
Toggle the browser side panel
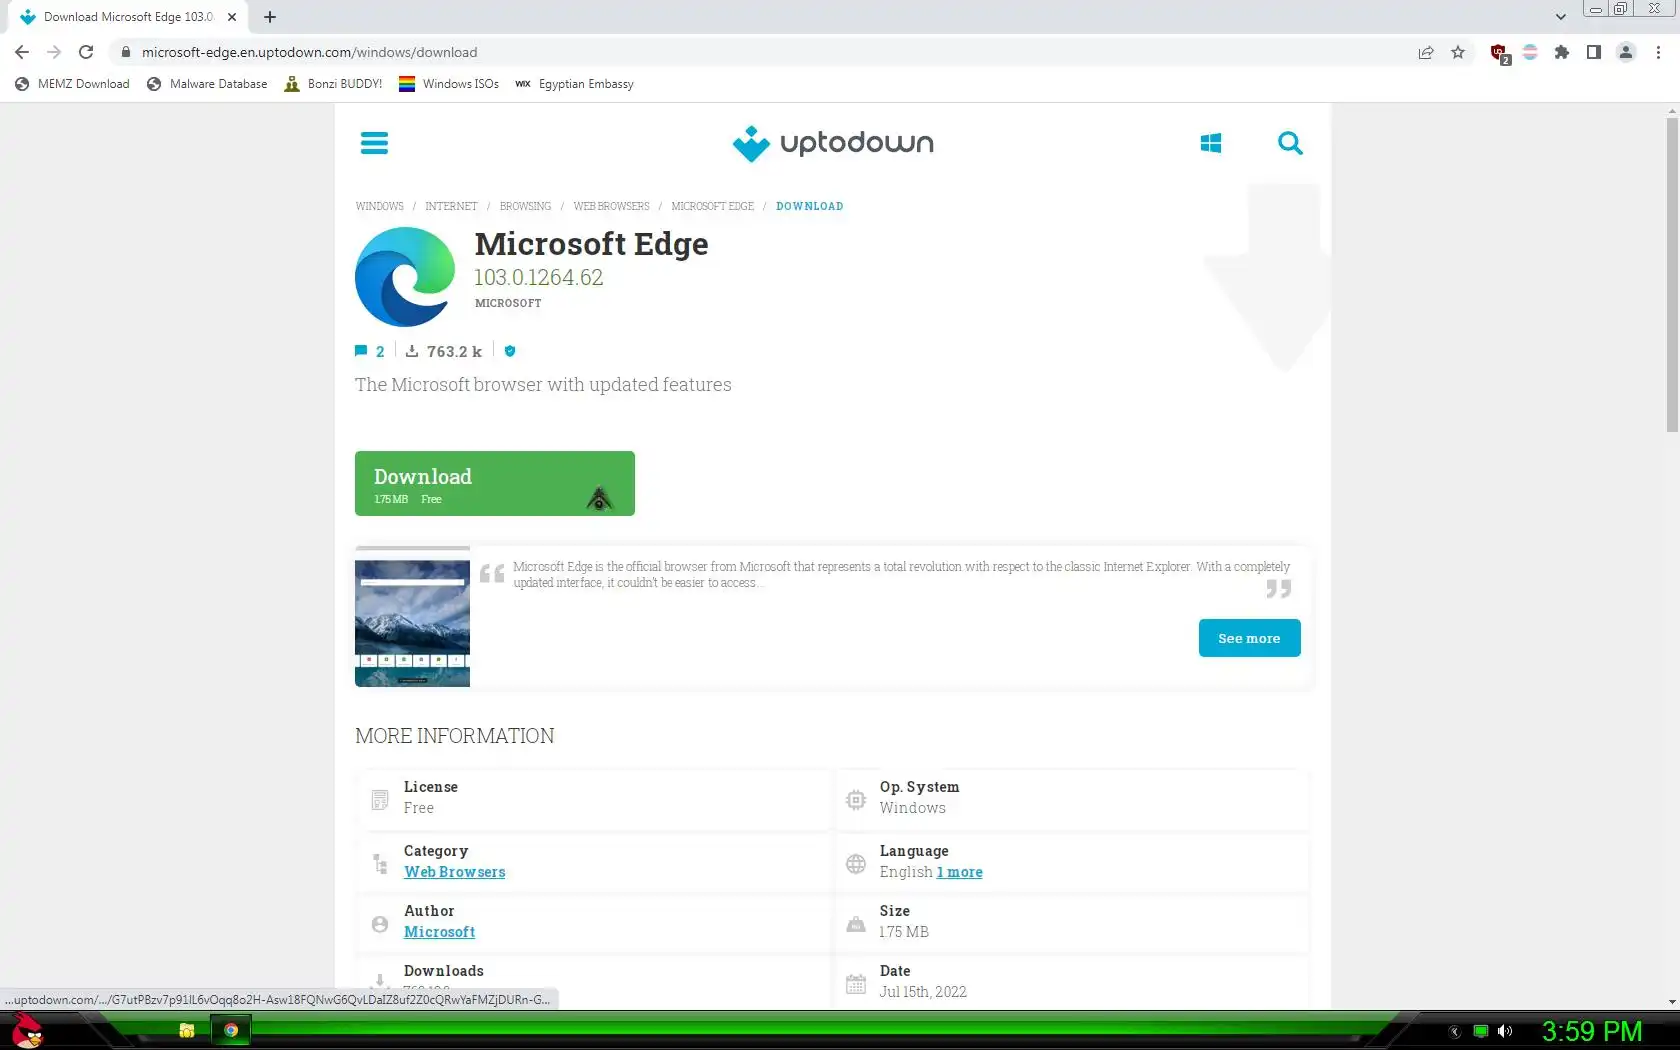(x=1594, y=52)
